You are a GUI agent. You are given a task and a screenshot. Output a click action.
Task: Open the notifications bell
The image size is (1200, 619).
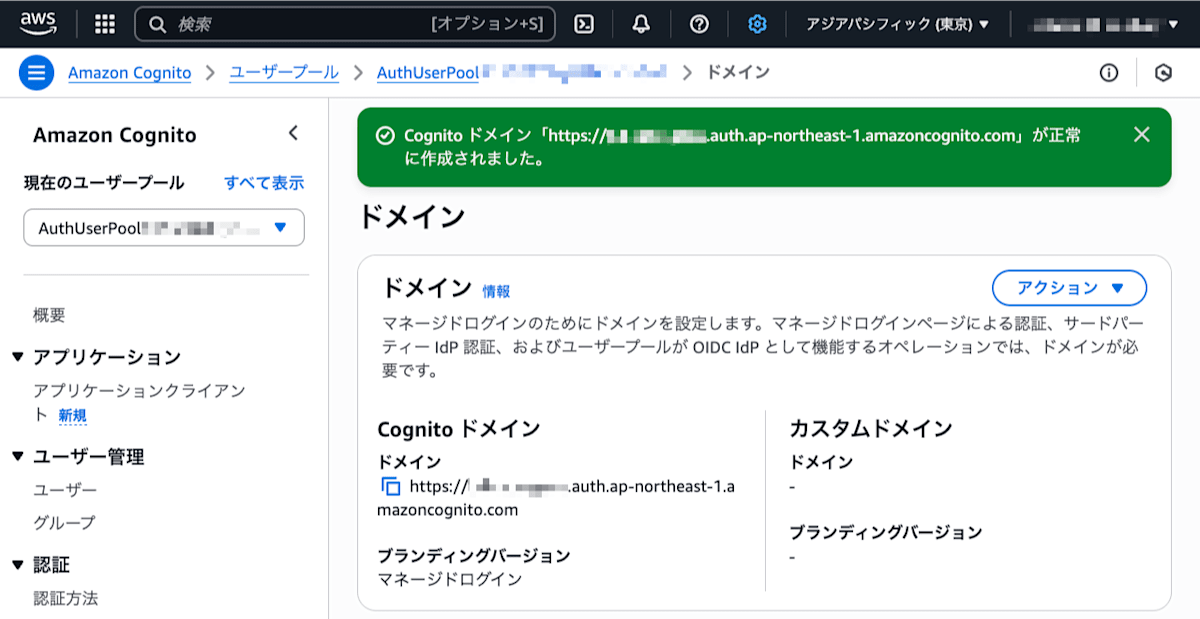[641, 24]
